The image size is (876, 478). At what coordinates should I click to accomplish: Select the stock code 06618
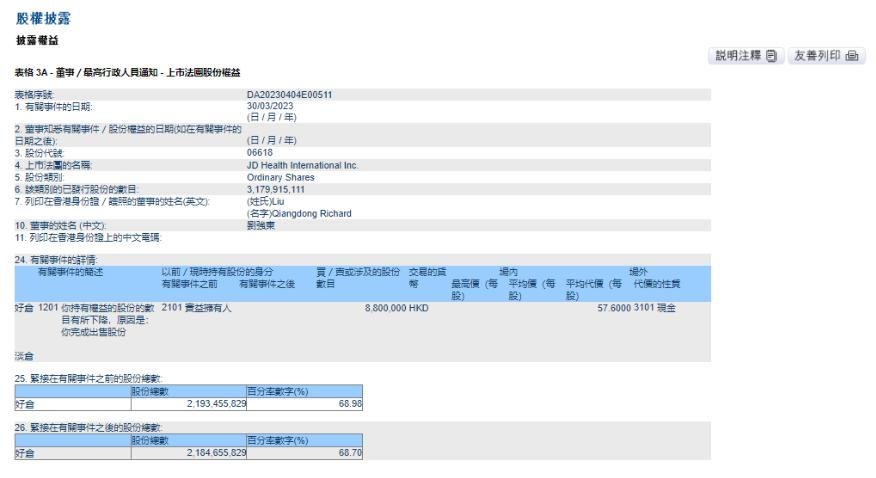pos(260,154)
